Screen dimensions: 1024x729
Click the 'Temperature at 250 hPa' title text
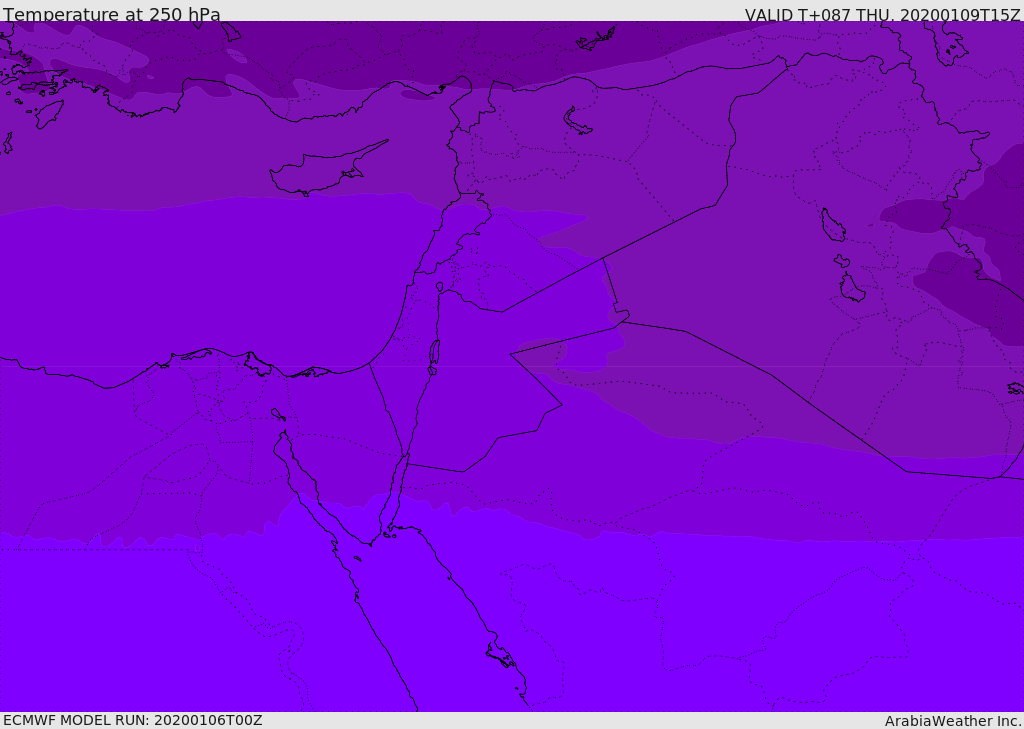(112, 14)
